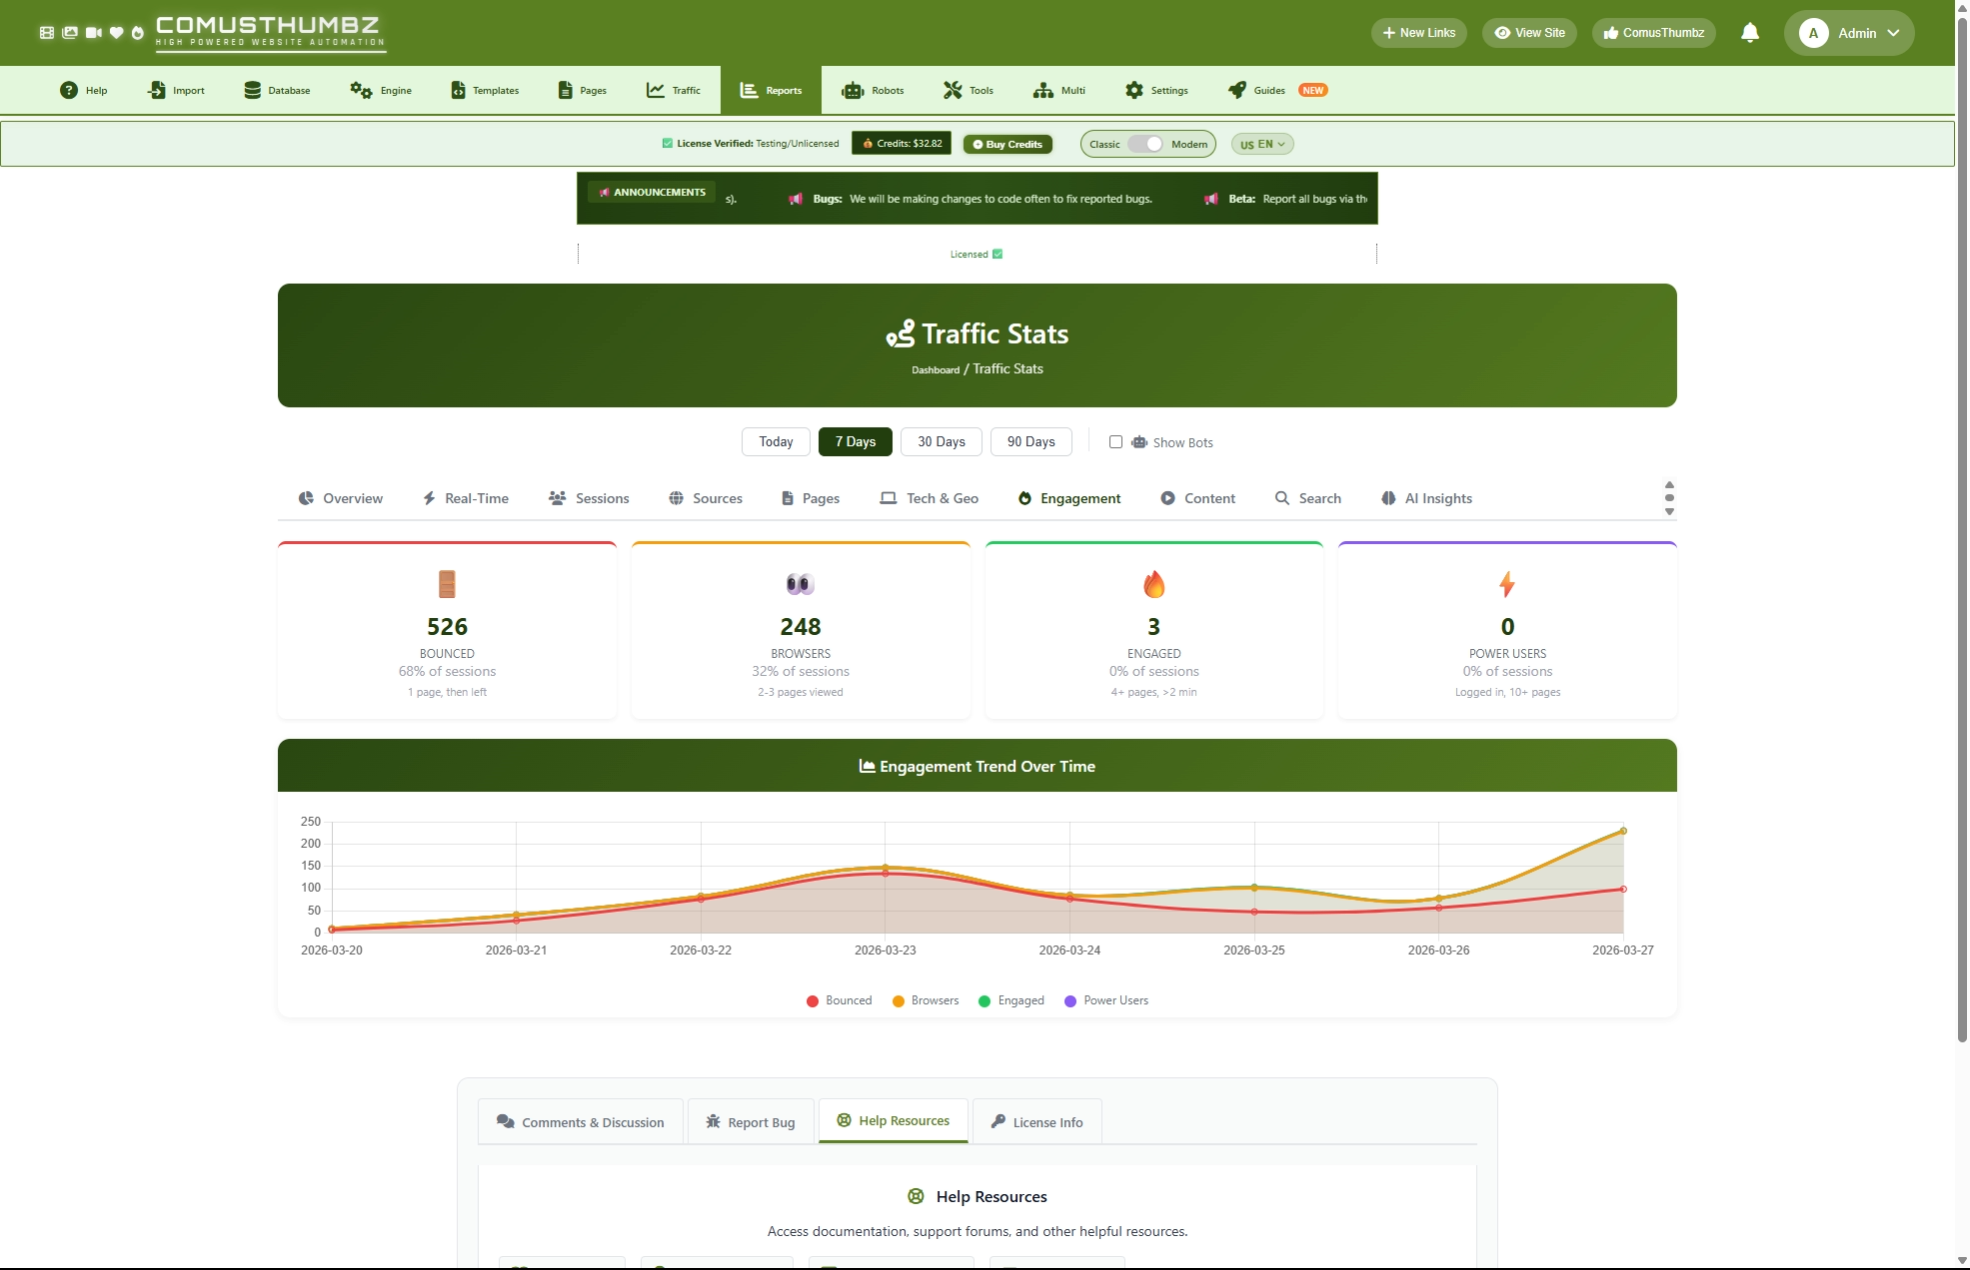Viewport: 1970px width, 1270px height.
Task: Open the Tools section
Action: click(x=967, y=90)
